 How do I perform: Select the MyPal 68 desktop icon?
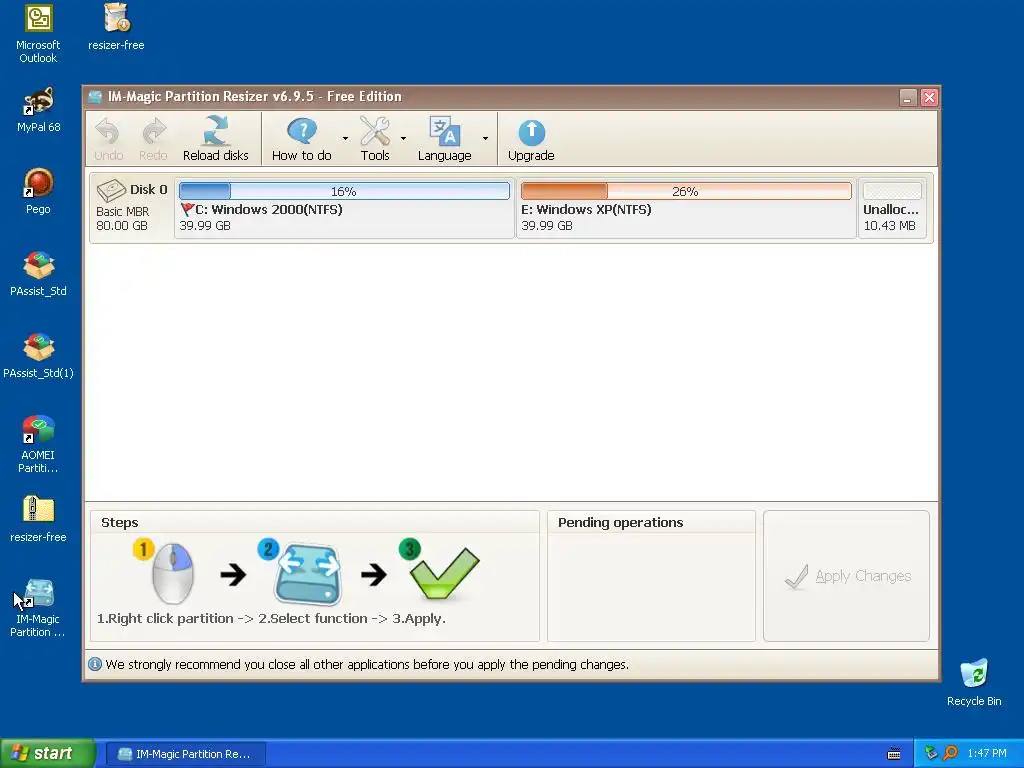click(x=39, y=110)
